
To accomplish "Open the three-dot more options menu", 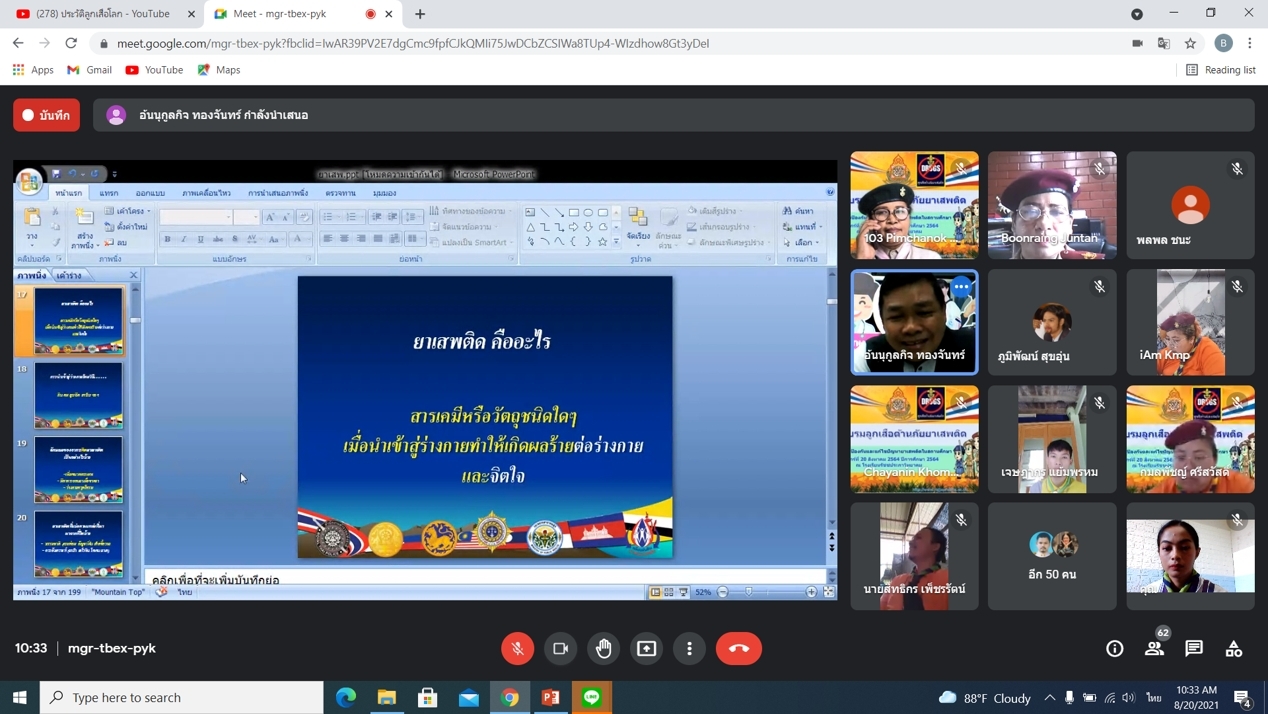I will (x=690, y=648).
